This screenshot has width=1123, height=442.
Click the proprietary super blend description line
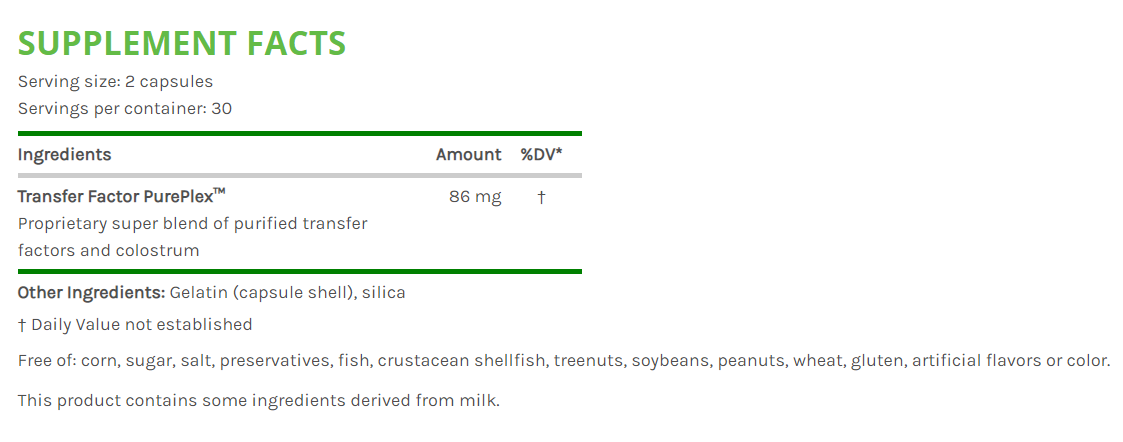click(x=192, y=223)
